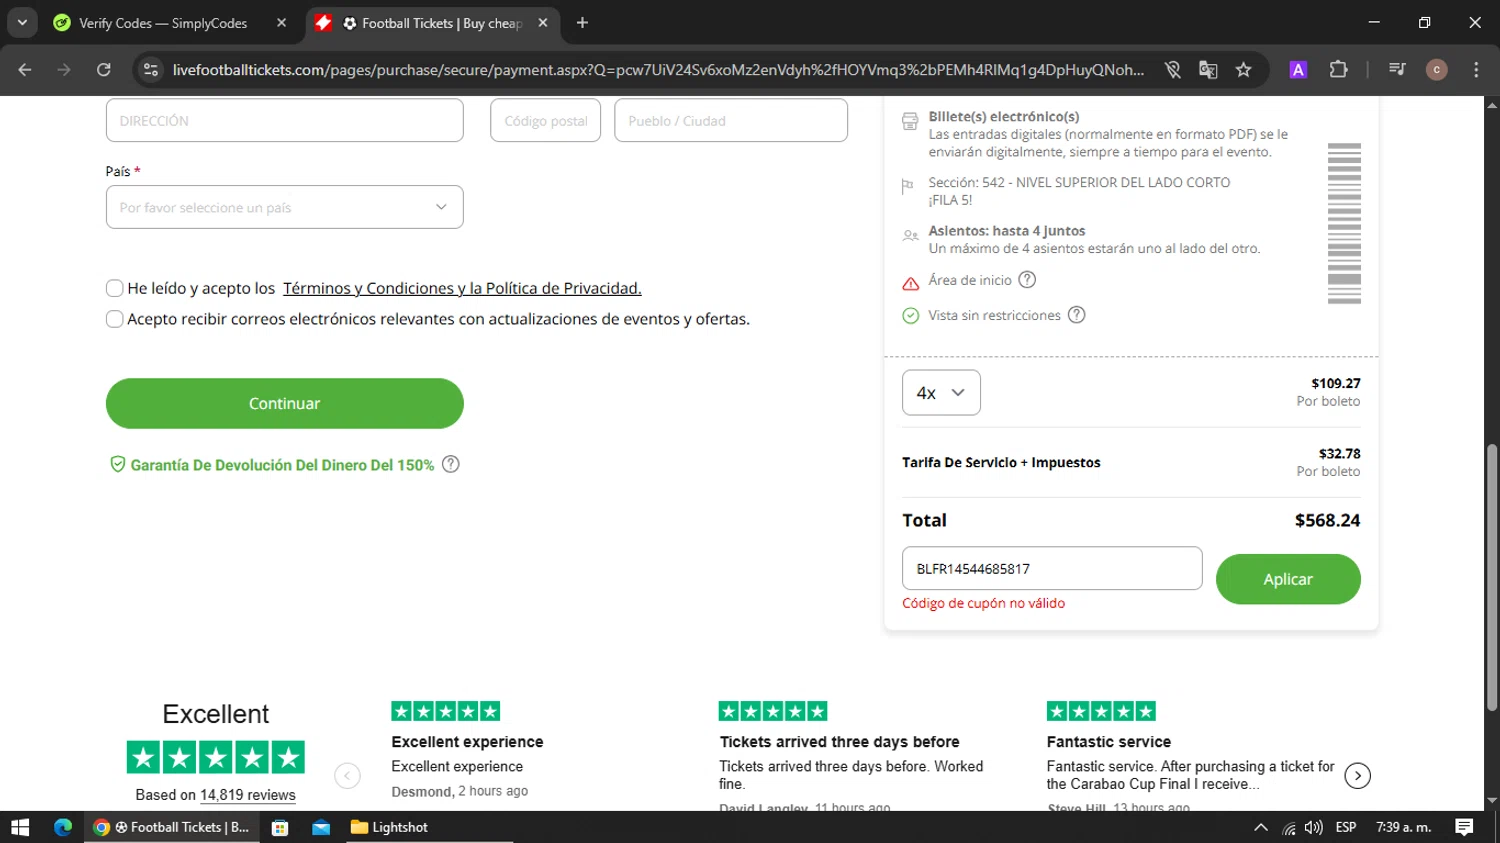Check the Términos y Condiciones acceptance box
The image size is (1500, 843).
pyautogui.click(x=115, y=288)
